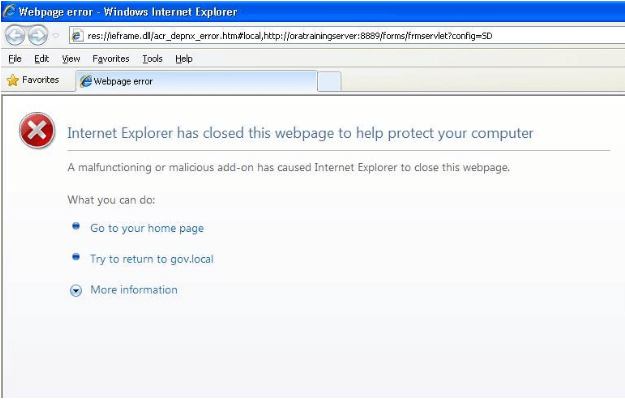
Task: Click the browser Forward arrow button
Action: point(39,35)
